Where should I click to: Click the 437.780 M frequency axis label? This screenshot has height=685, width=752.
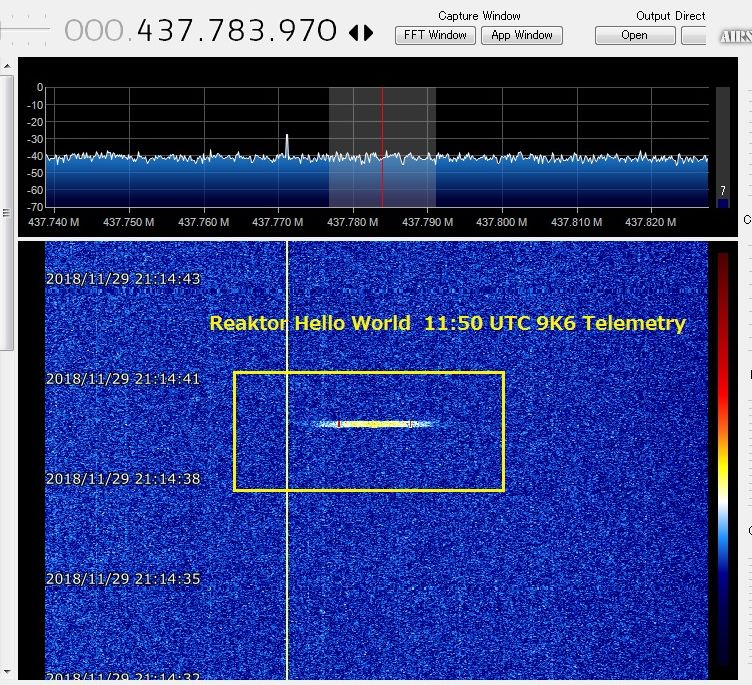(x=352, y=222)
